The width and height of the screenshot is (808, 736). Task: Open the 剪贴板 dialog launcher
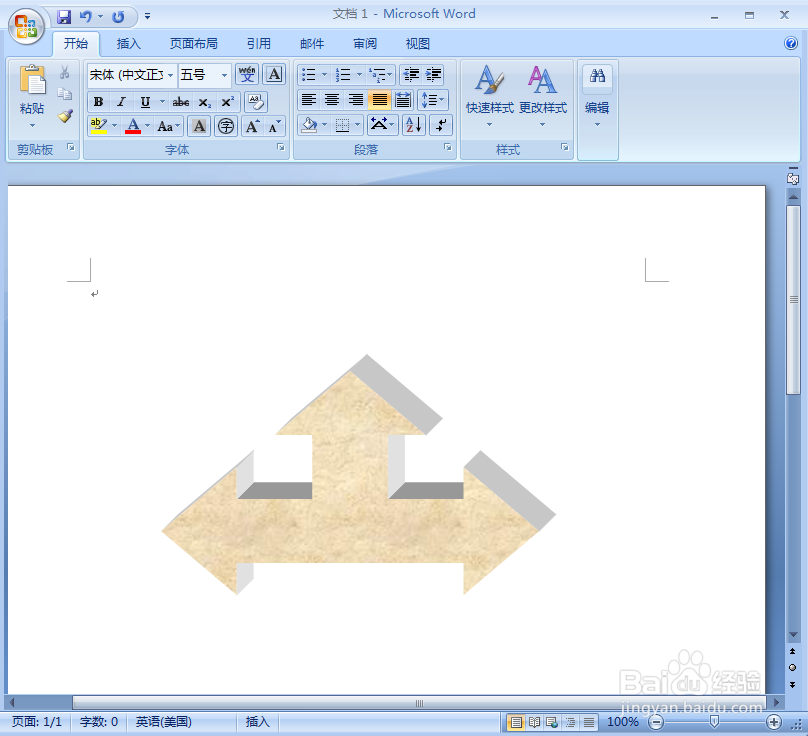tap(71, 148)
